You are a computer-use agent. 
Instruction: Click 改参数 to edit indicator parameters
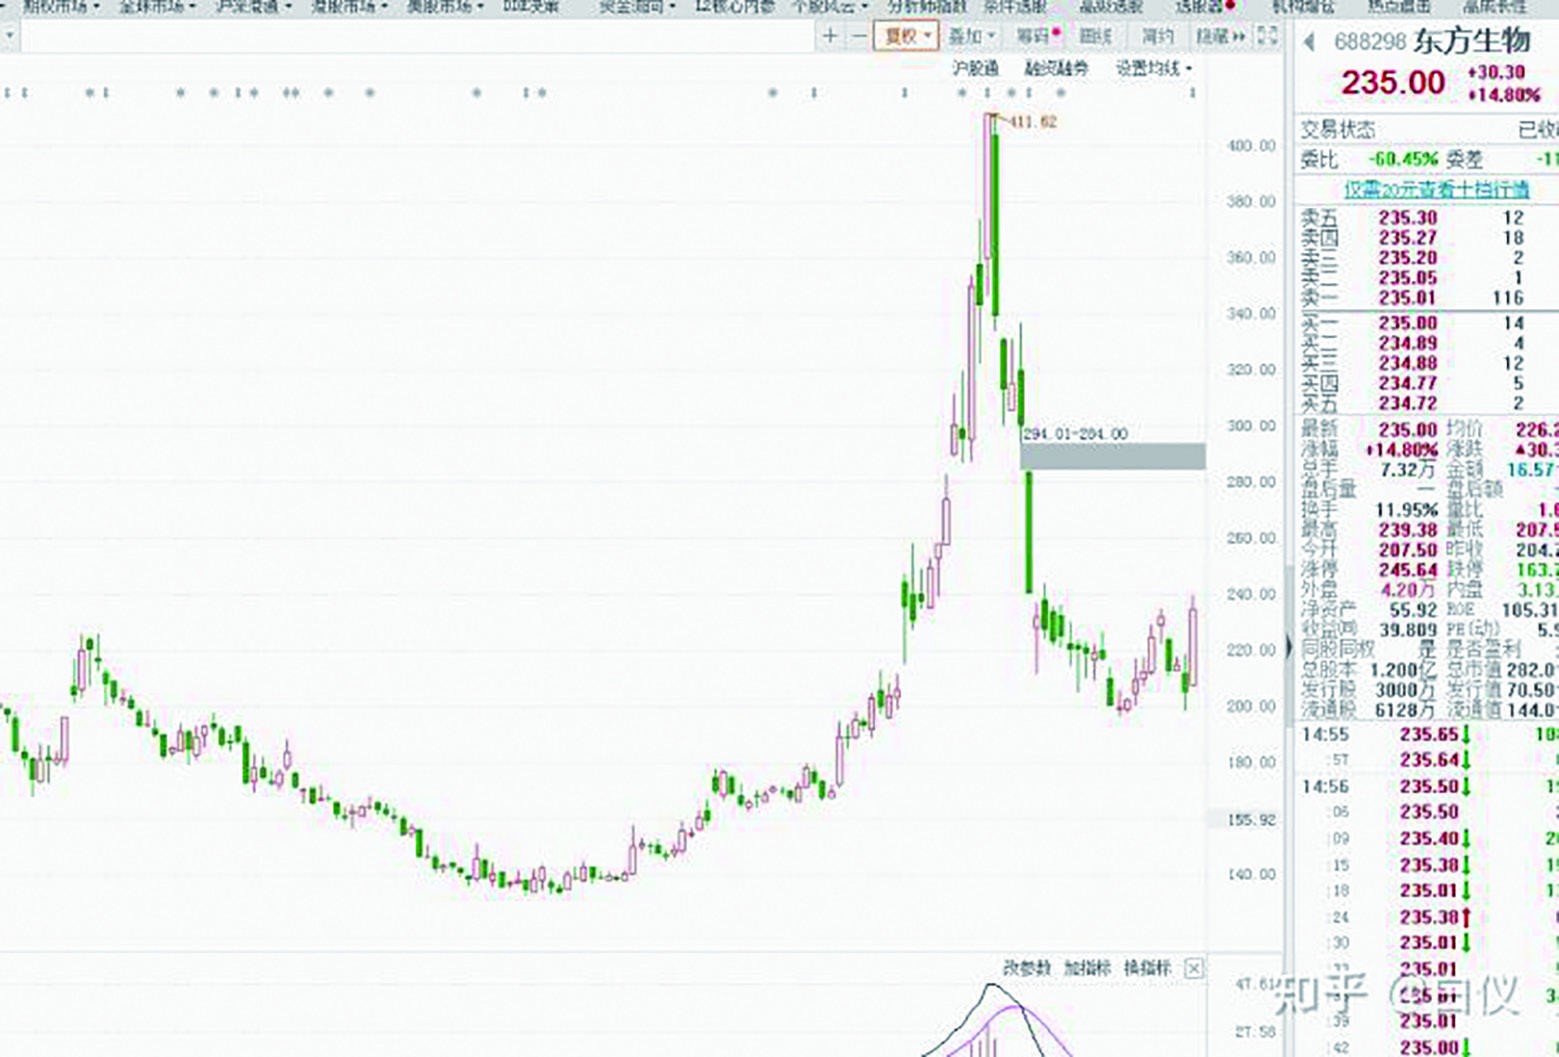pyautogui.click(x=1027, y=968)
